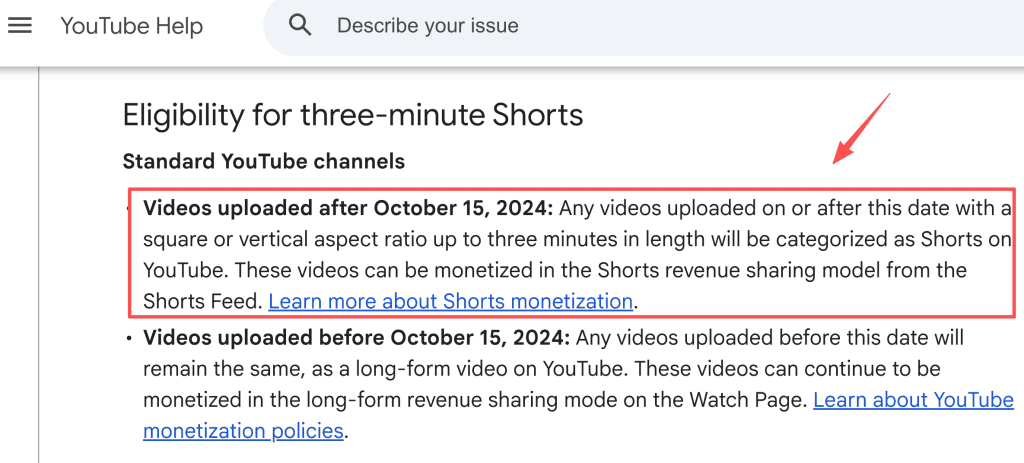Click the "Standard YouTube channels" subheading
The height and width of the screenshot is (463, 1024).
(264, 161)
